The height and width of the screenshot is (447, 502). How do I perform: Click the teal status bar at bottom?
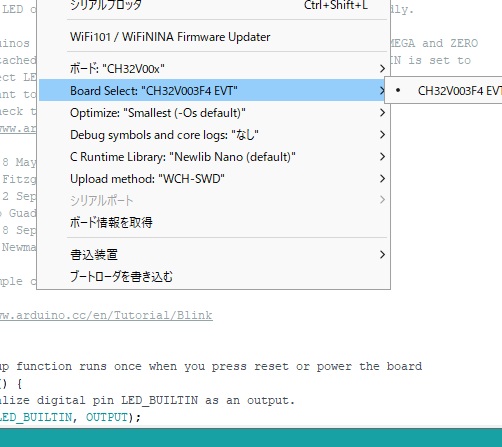coord(251,437)
